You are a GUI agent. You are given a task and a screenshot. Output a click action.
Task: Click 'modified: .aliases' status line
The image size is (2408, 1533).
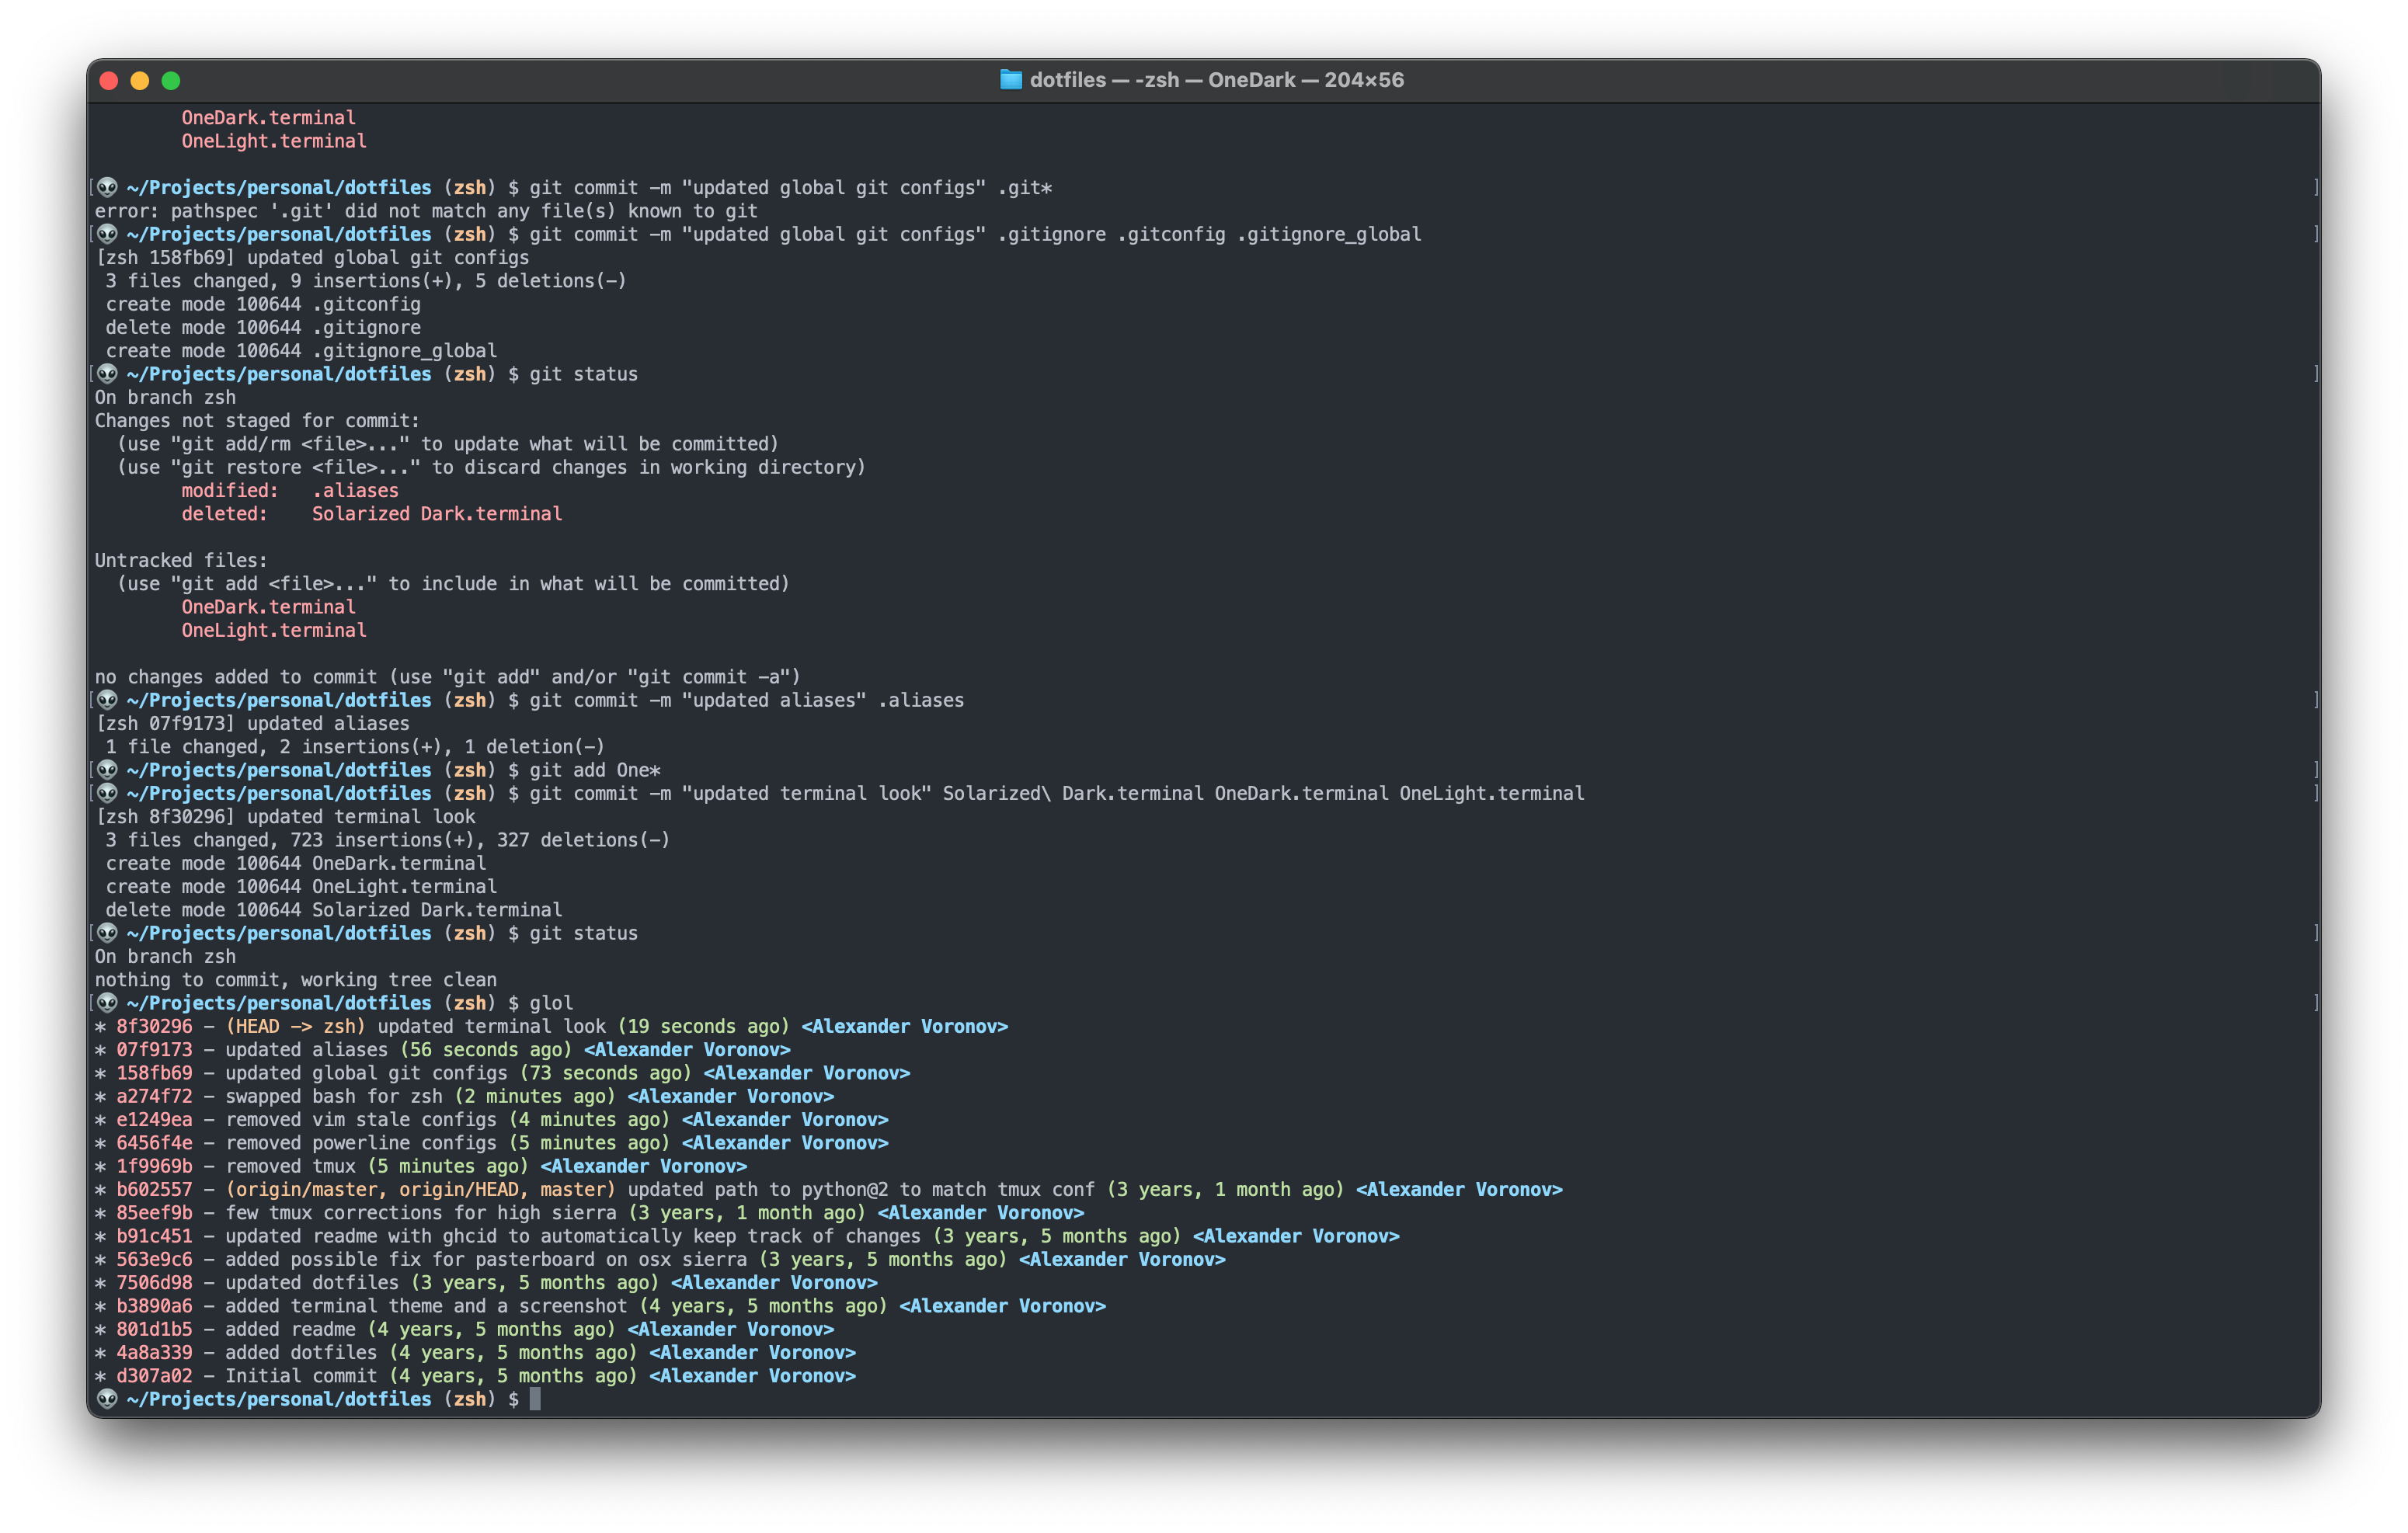[290, 490]
